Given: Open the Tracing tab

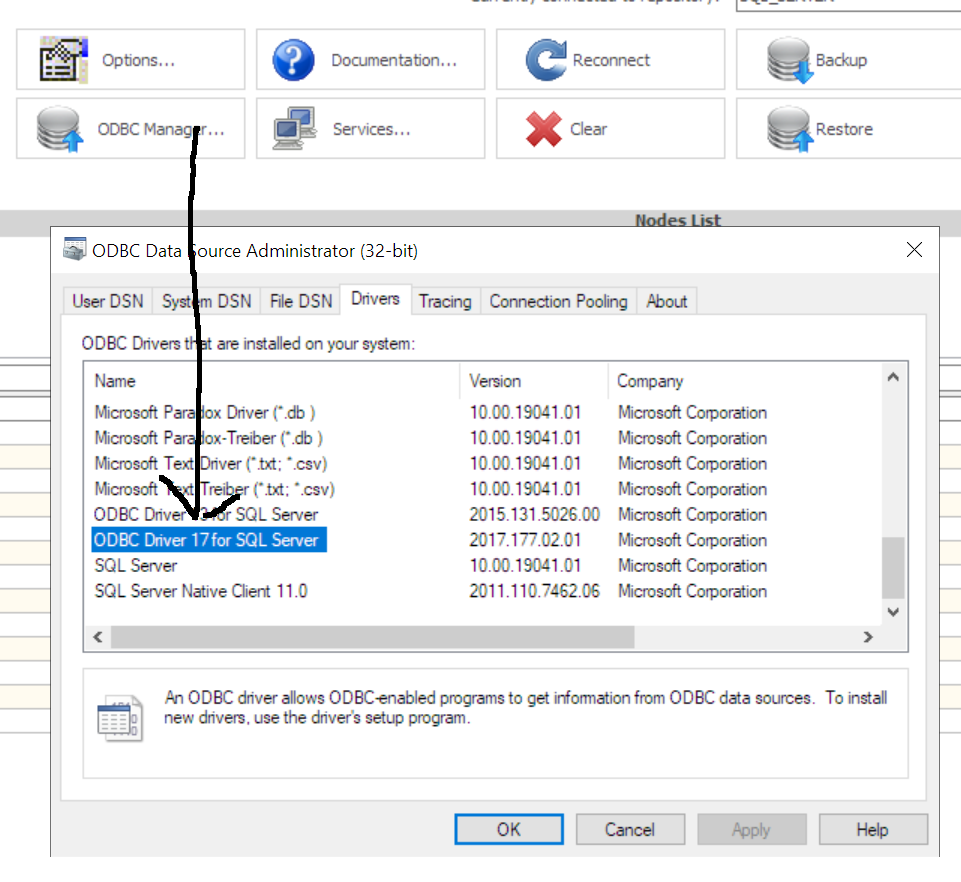Looking at the screenshot, I should coord(446,301).
